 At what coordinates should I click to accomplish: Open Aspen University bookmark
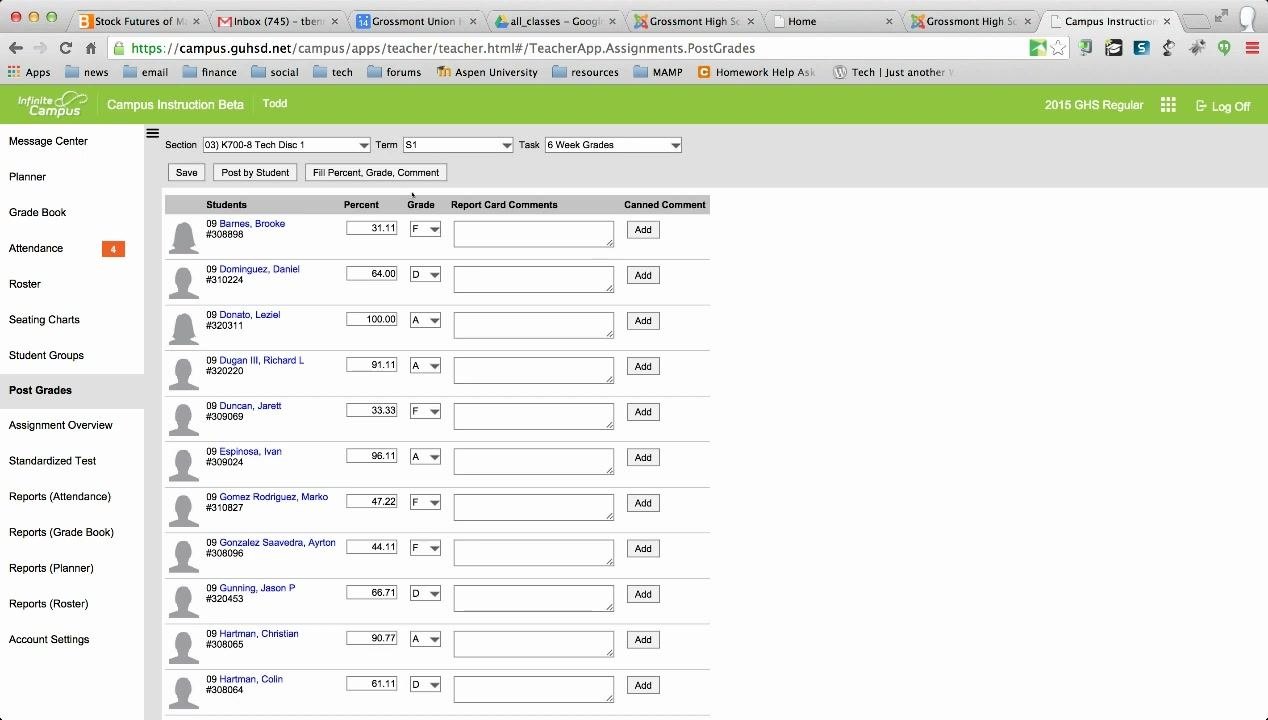(487, 72)
